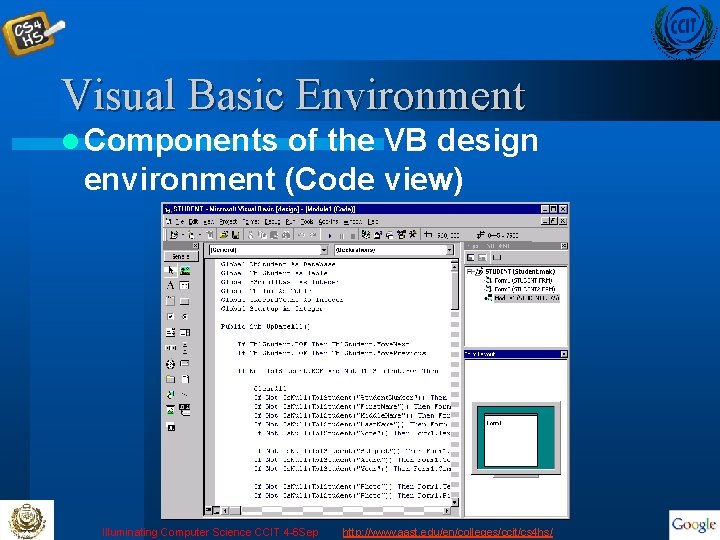Viewport: 720px width, 540px height.
Task: Click the Toolbox toolbar icon
Action: [x=412, y=235]
